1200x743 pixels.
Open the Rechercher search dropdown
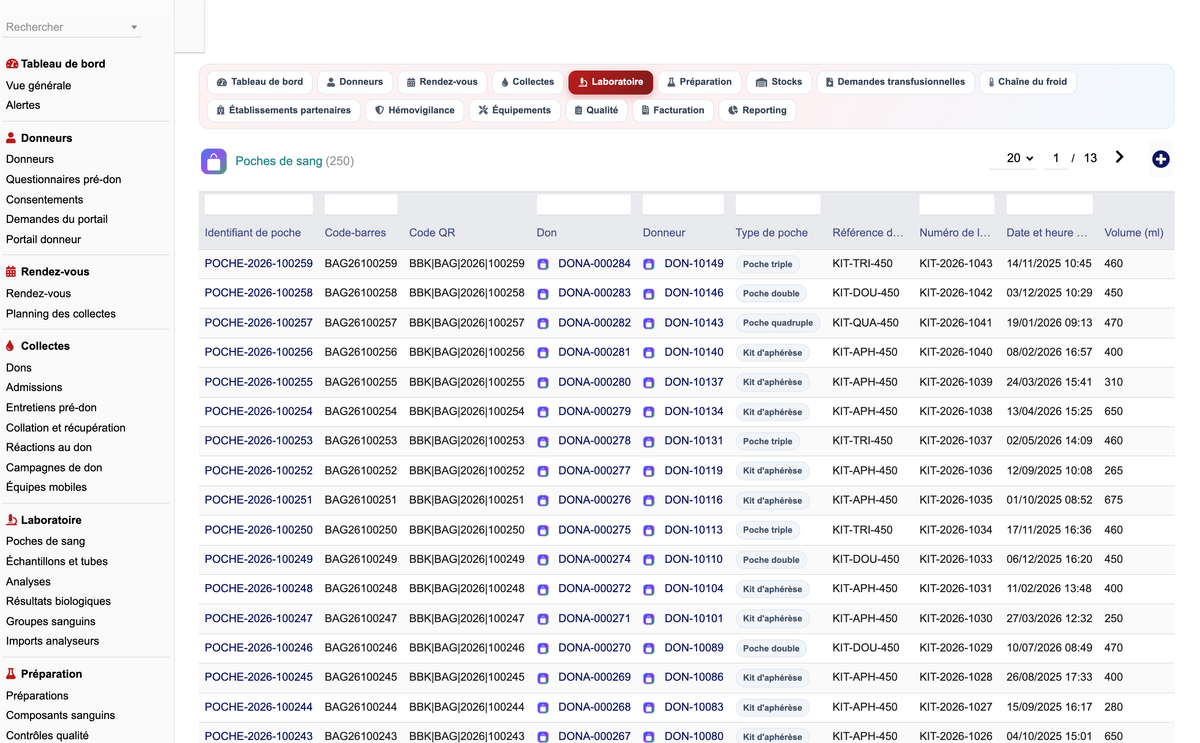pyautogui.click(x=74, y=27)
